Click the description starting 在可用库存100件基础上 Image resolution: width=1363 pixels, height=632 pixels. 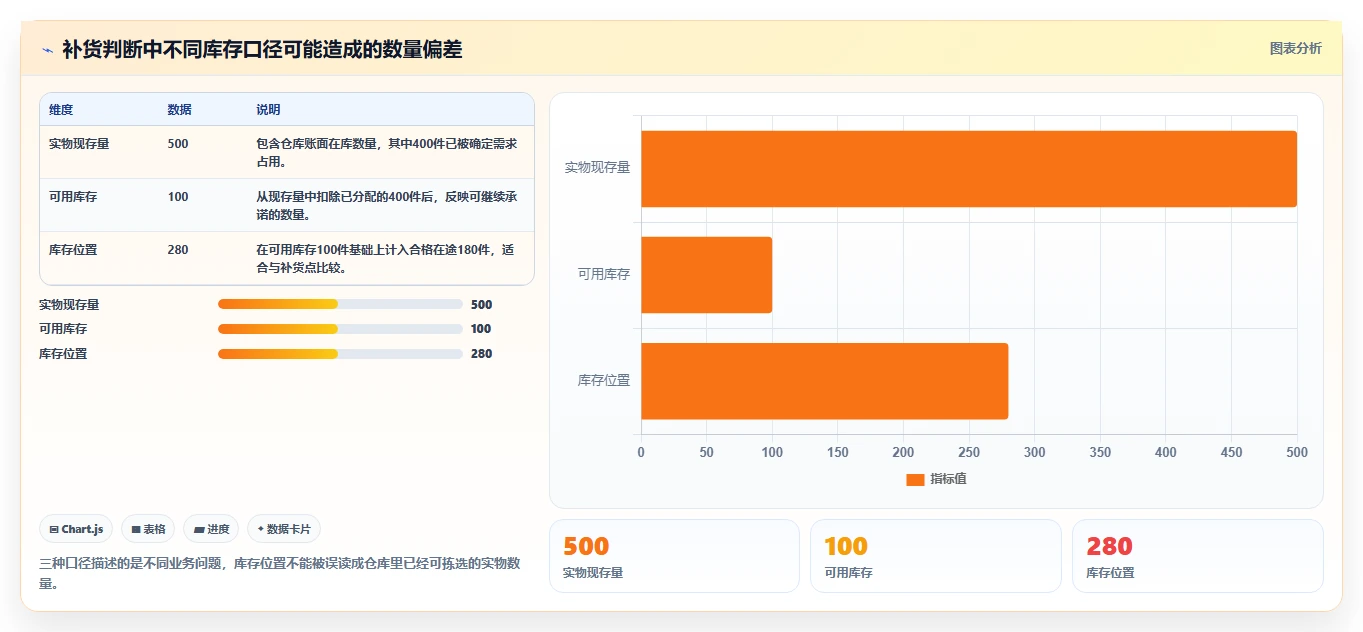[x=386, y=258]
